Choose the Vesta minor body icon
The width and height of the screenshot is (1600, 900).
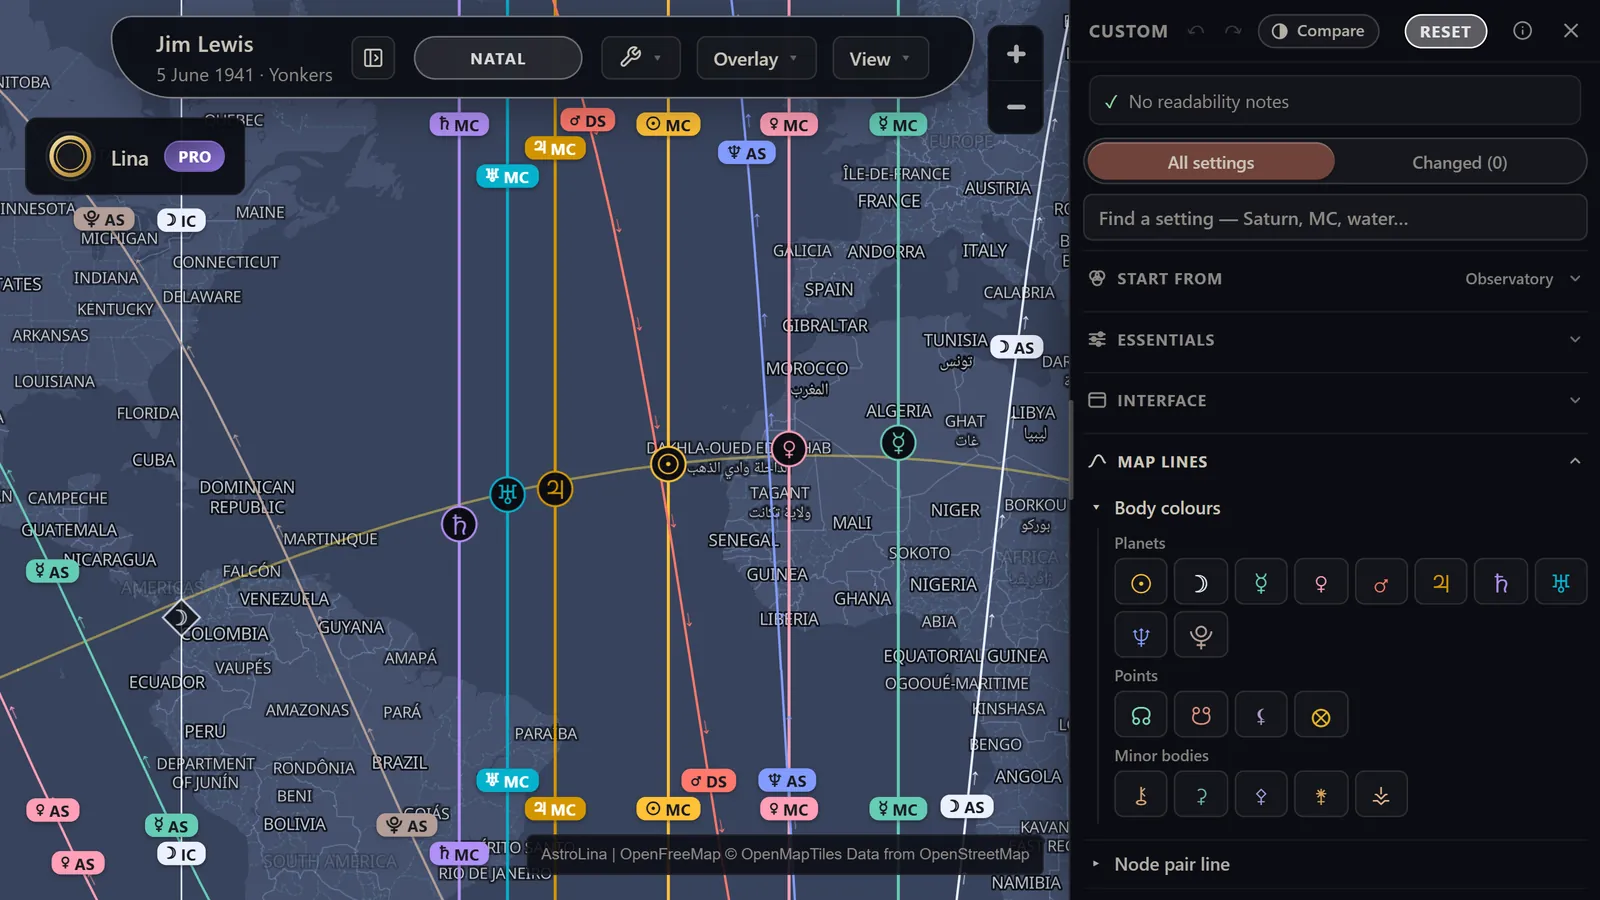coord(1381,795)
